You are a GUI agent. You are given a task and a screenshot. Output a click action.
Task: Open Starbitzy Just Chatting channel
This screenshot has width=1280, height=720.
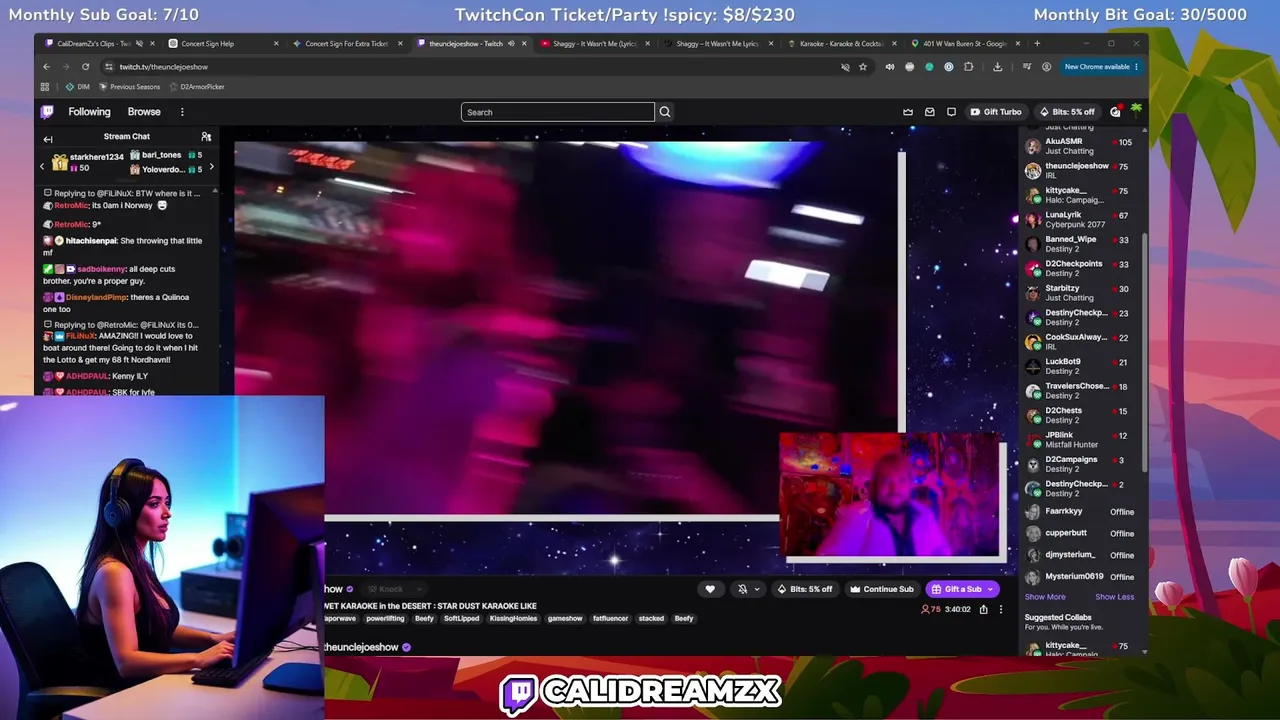coord(1082,293)
